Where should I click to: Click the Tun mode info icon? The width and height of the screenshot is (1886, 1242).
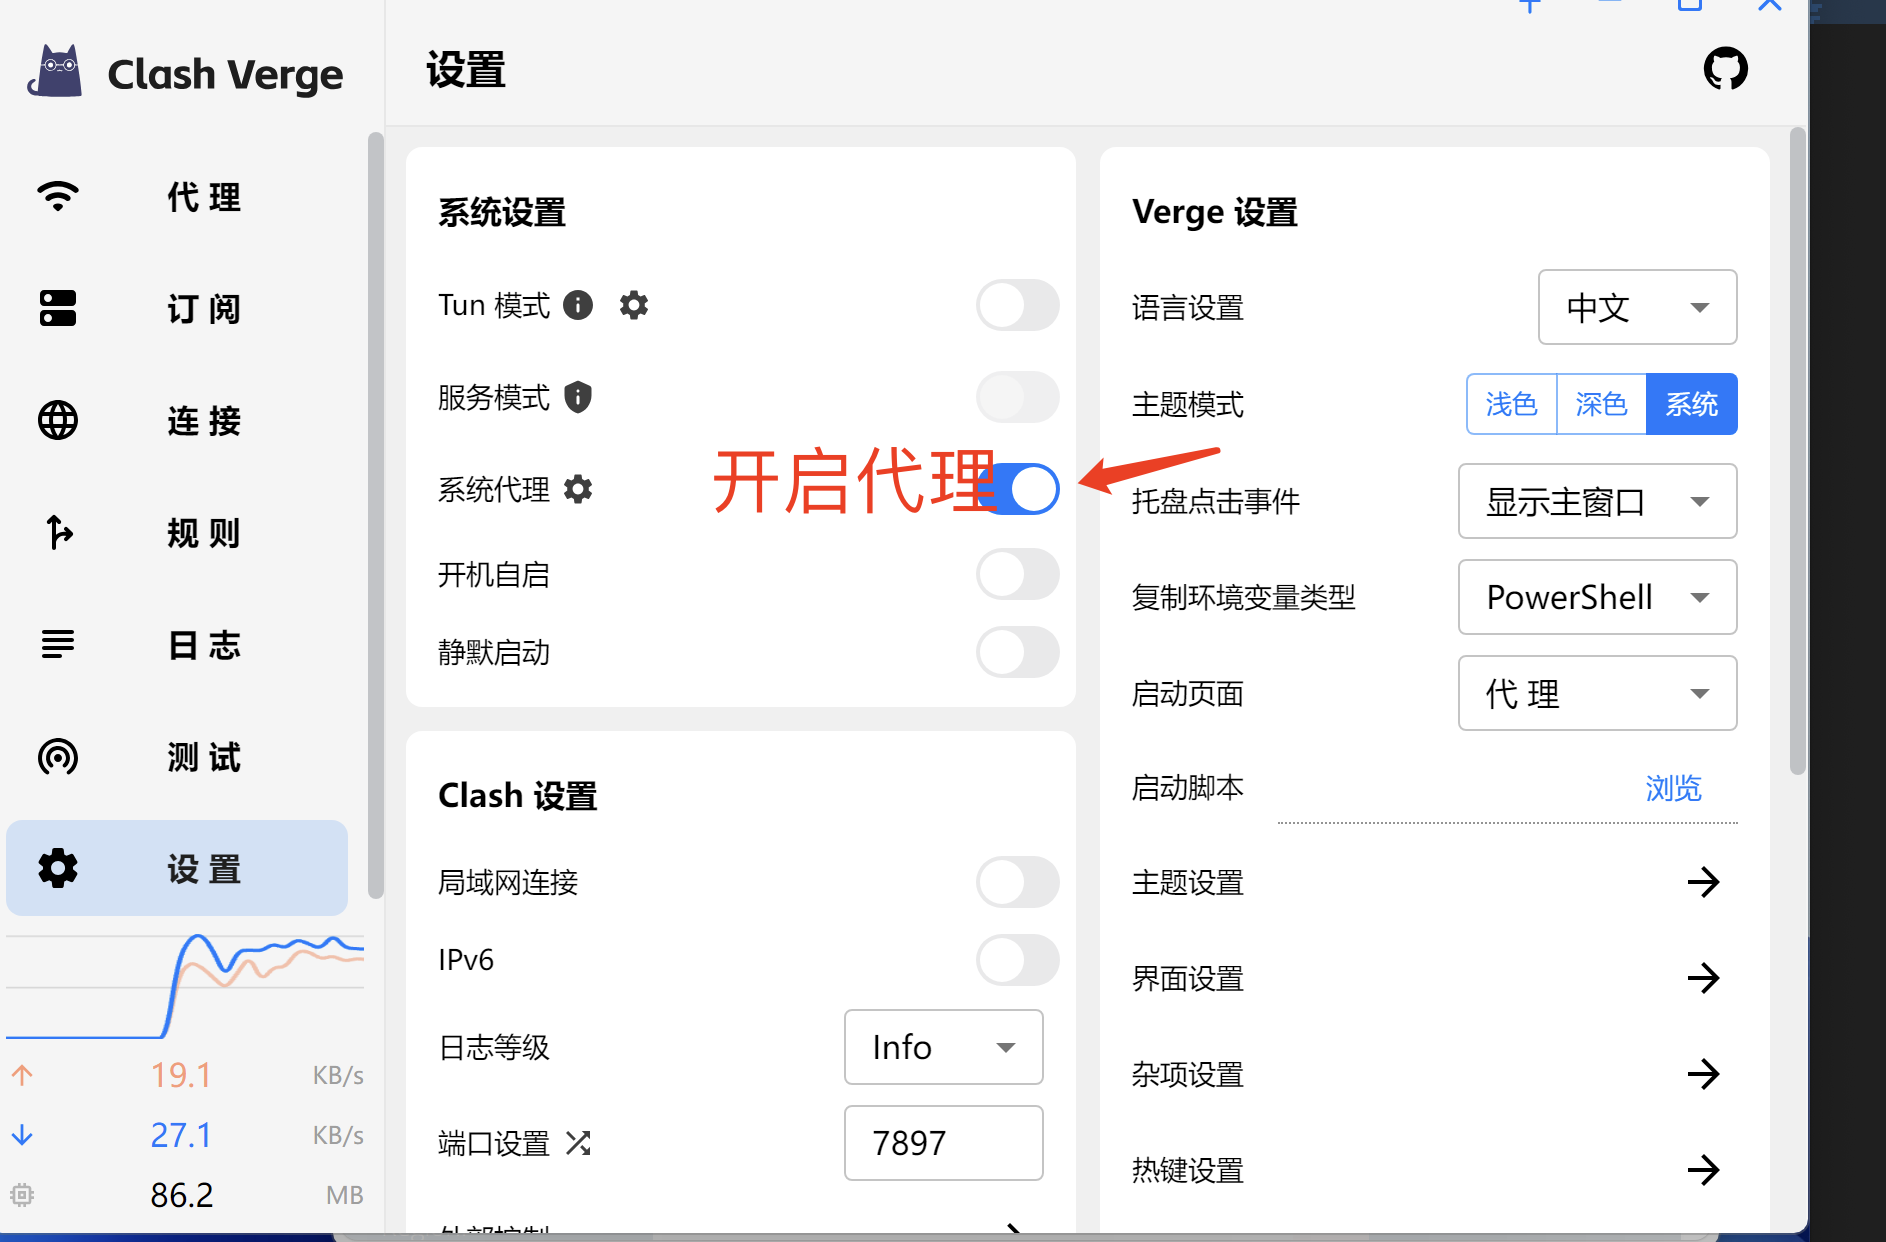tap(578, 305)
